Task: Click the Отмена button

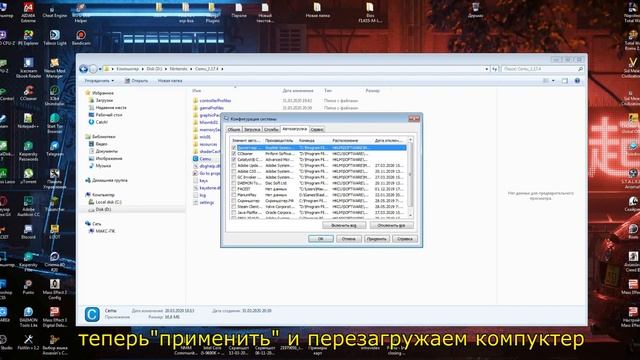Action: tap(349, 239)
